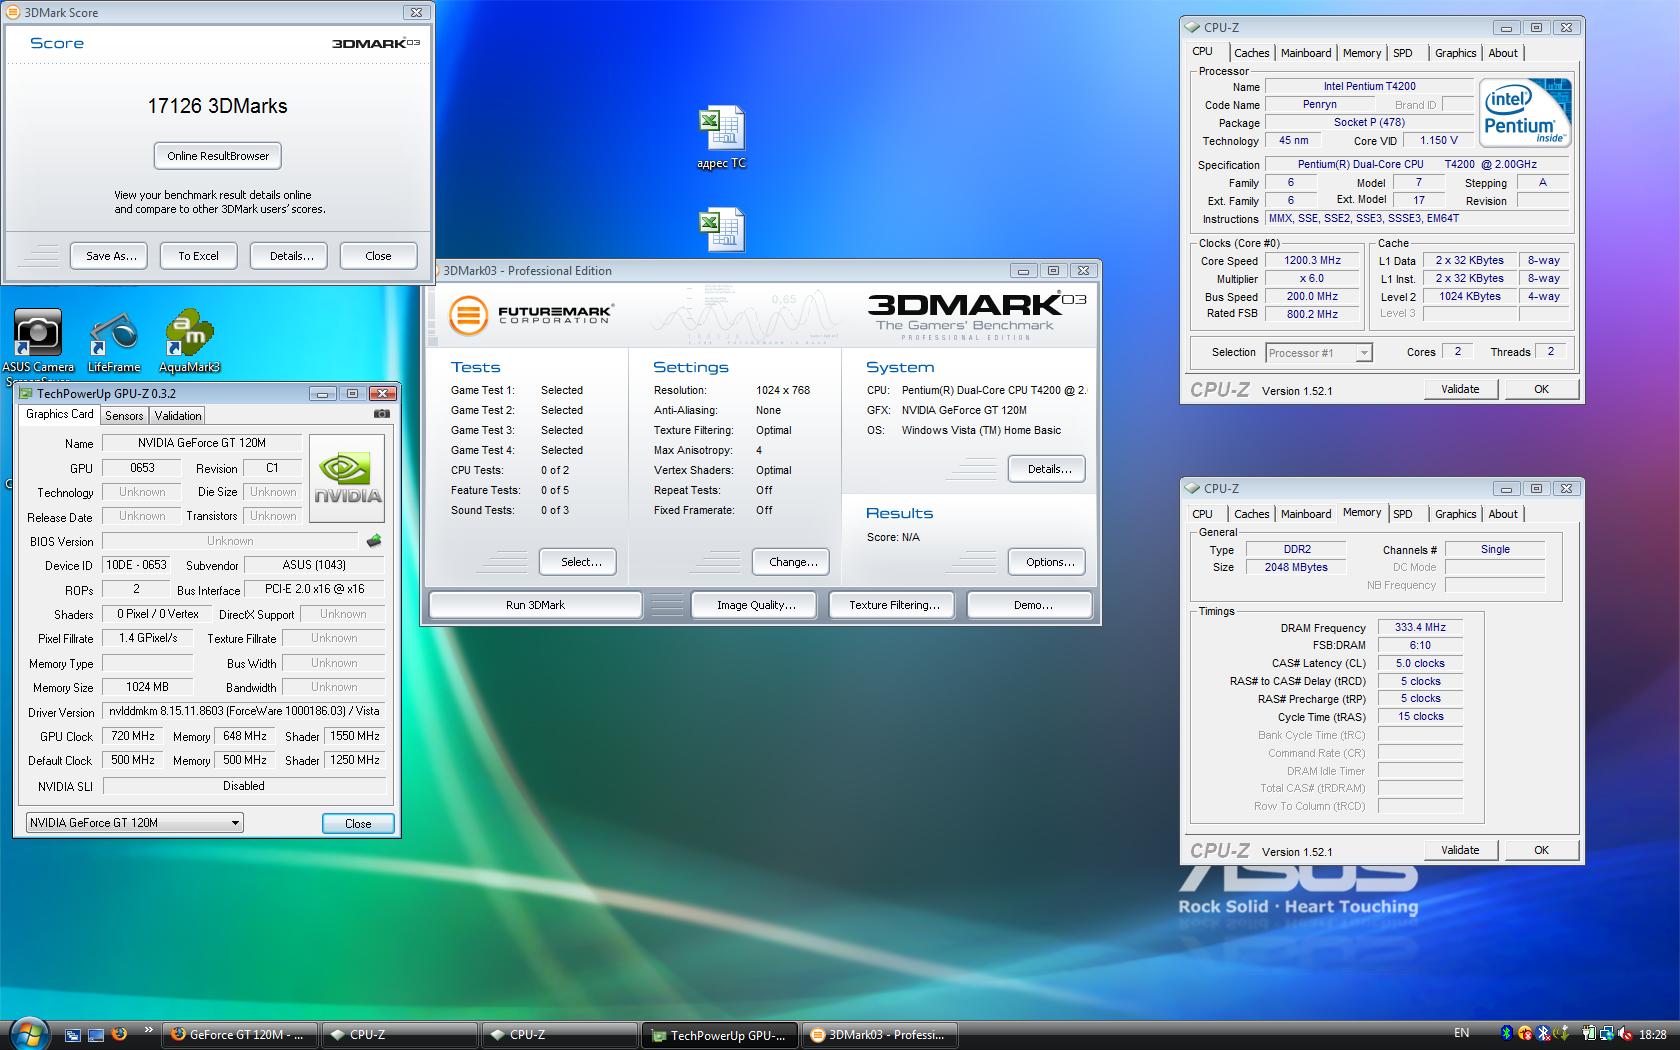Click the Safely Remove Hardware tray icon

point(1561,1033)
